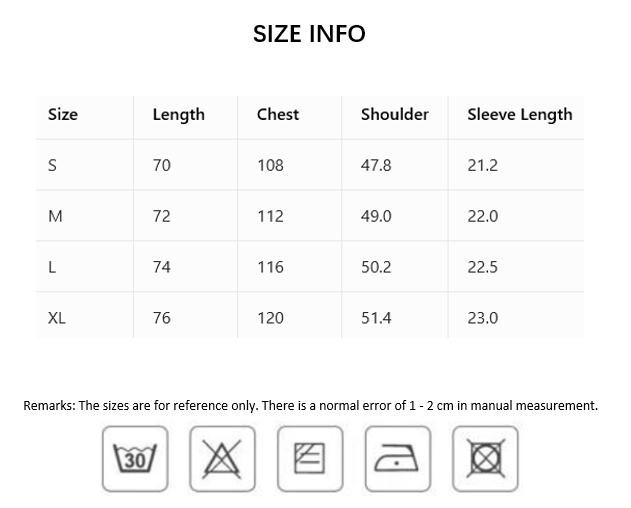Screen dimensions: 631x508
Task: Click the SIZE INFO heading
Action: (x=309, y=33)
